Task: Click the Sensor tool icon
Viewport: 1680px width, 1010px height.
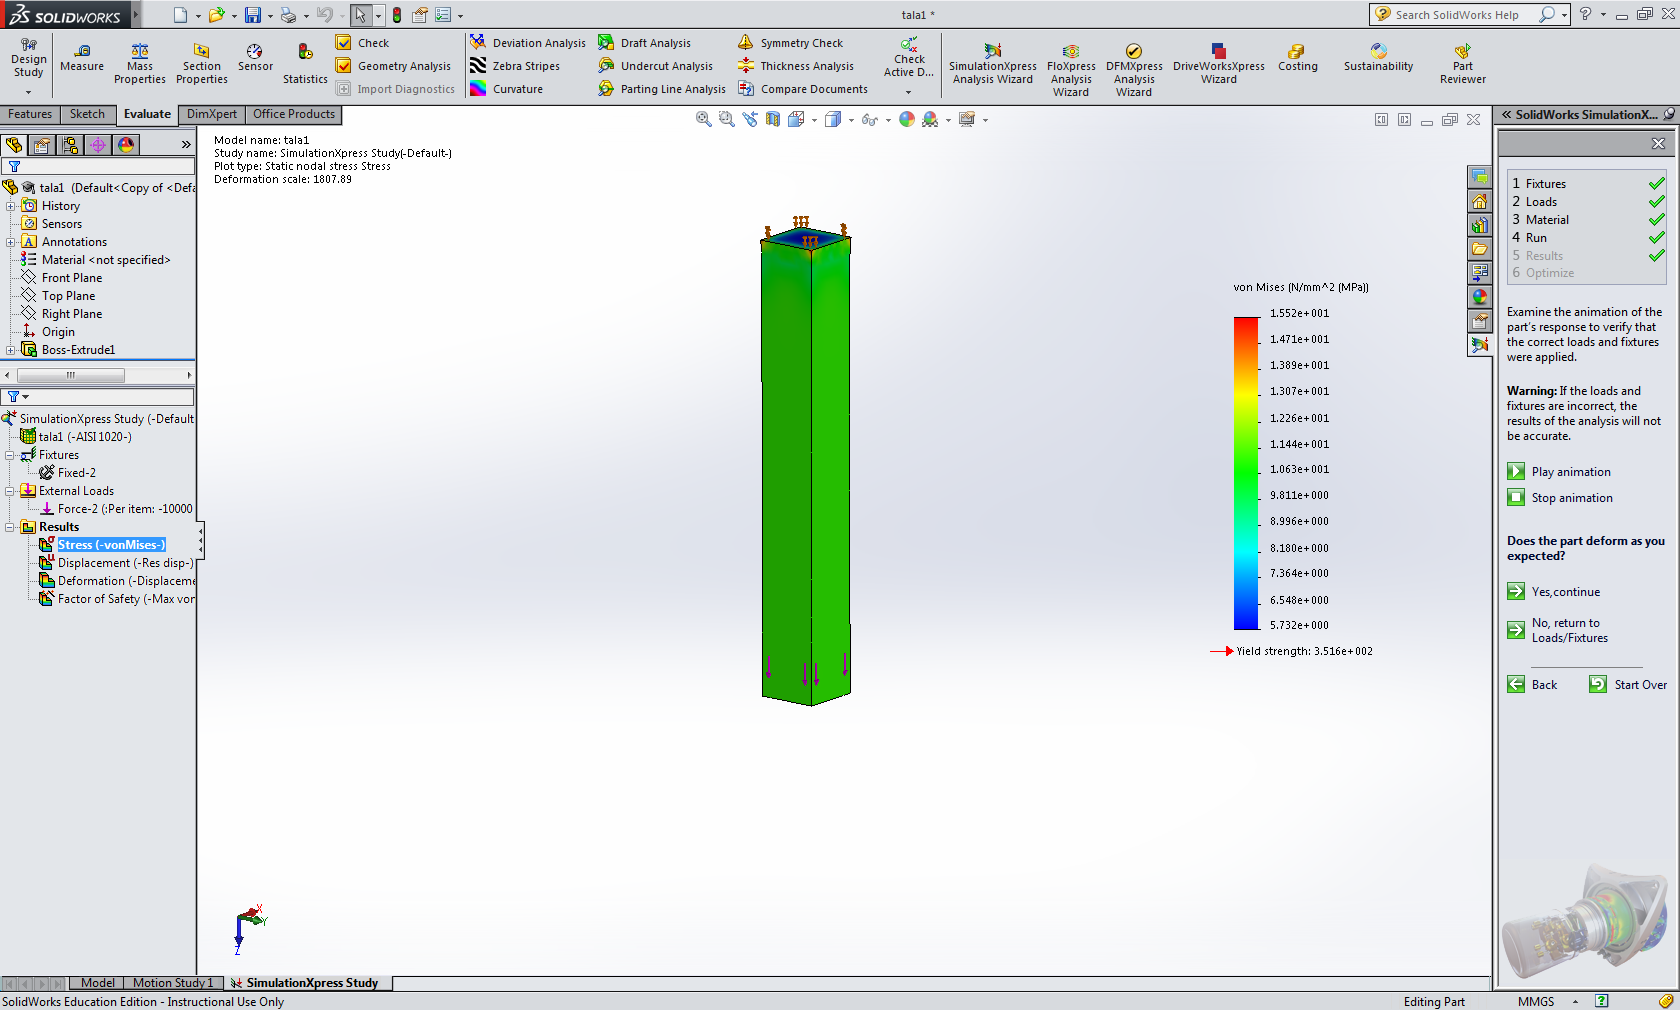Action: point(255,51)
